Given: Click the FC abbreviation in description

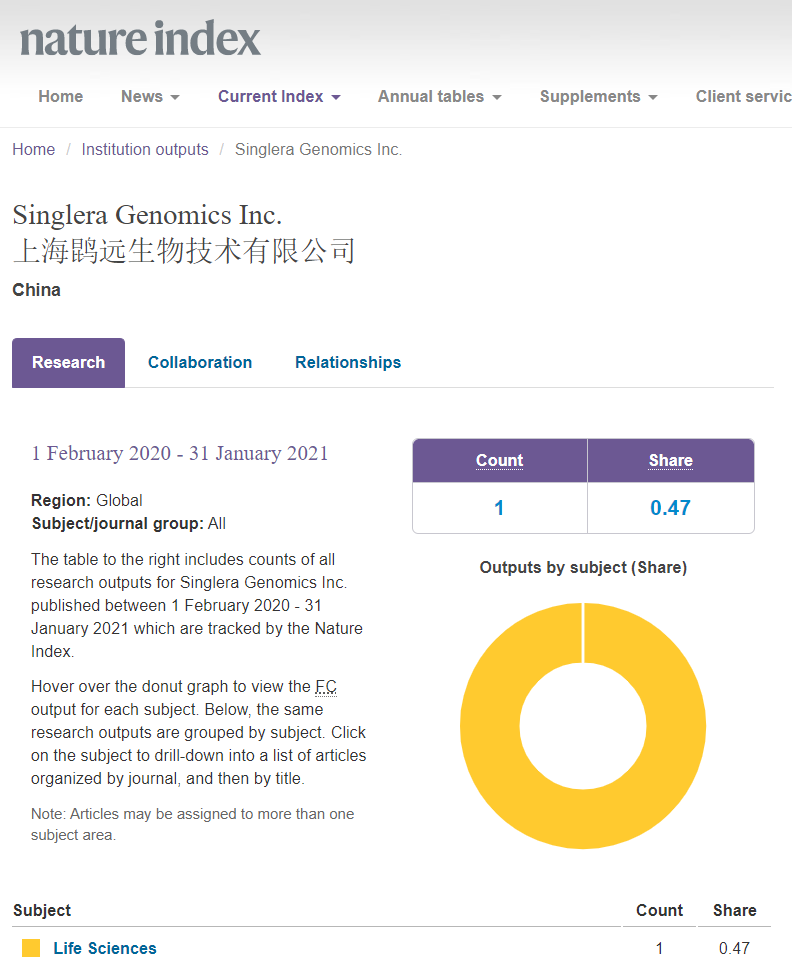Looking at the screenshot, I should click(326, 687).
